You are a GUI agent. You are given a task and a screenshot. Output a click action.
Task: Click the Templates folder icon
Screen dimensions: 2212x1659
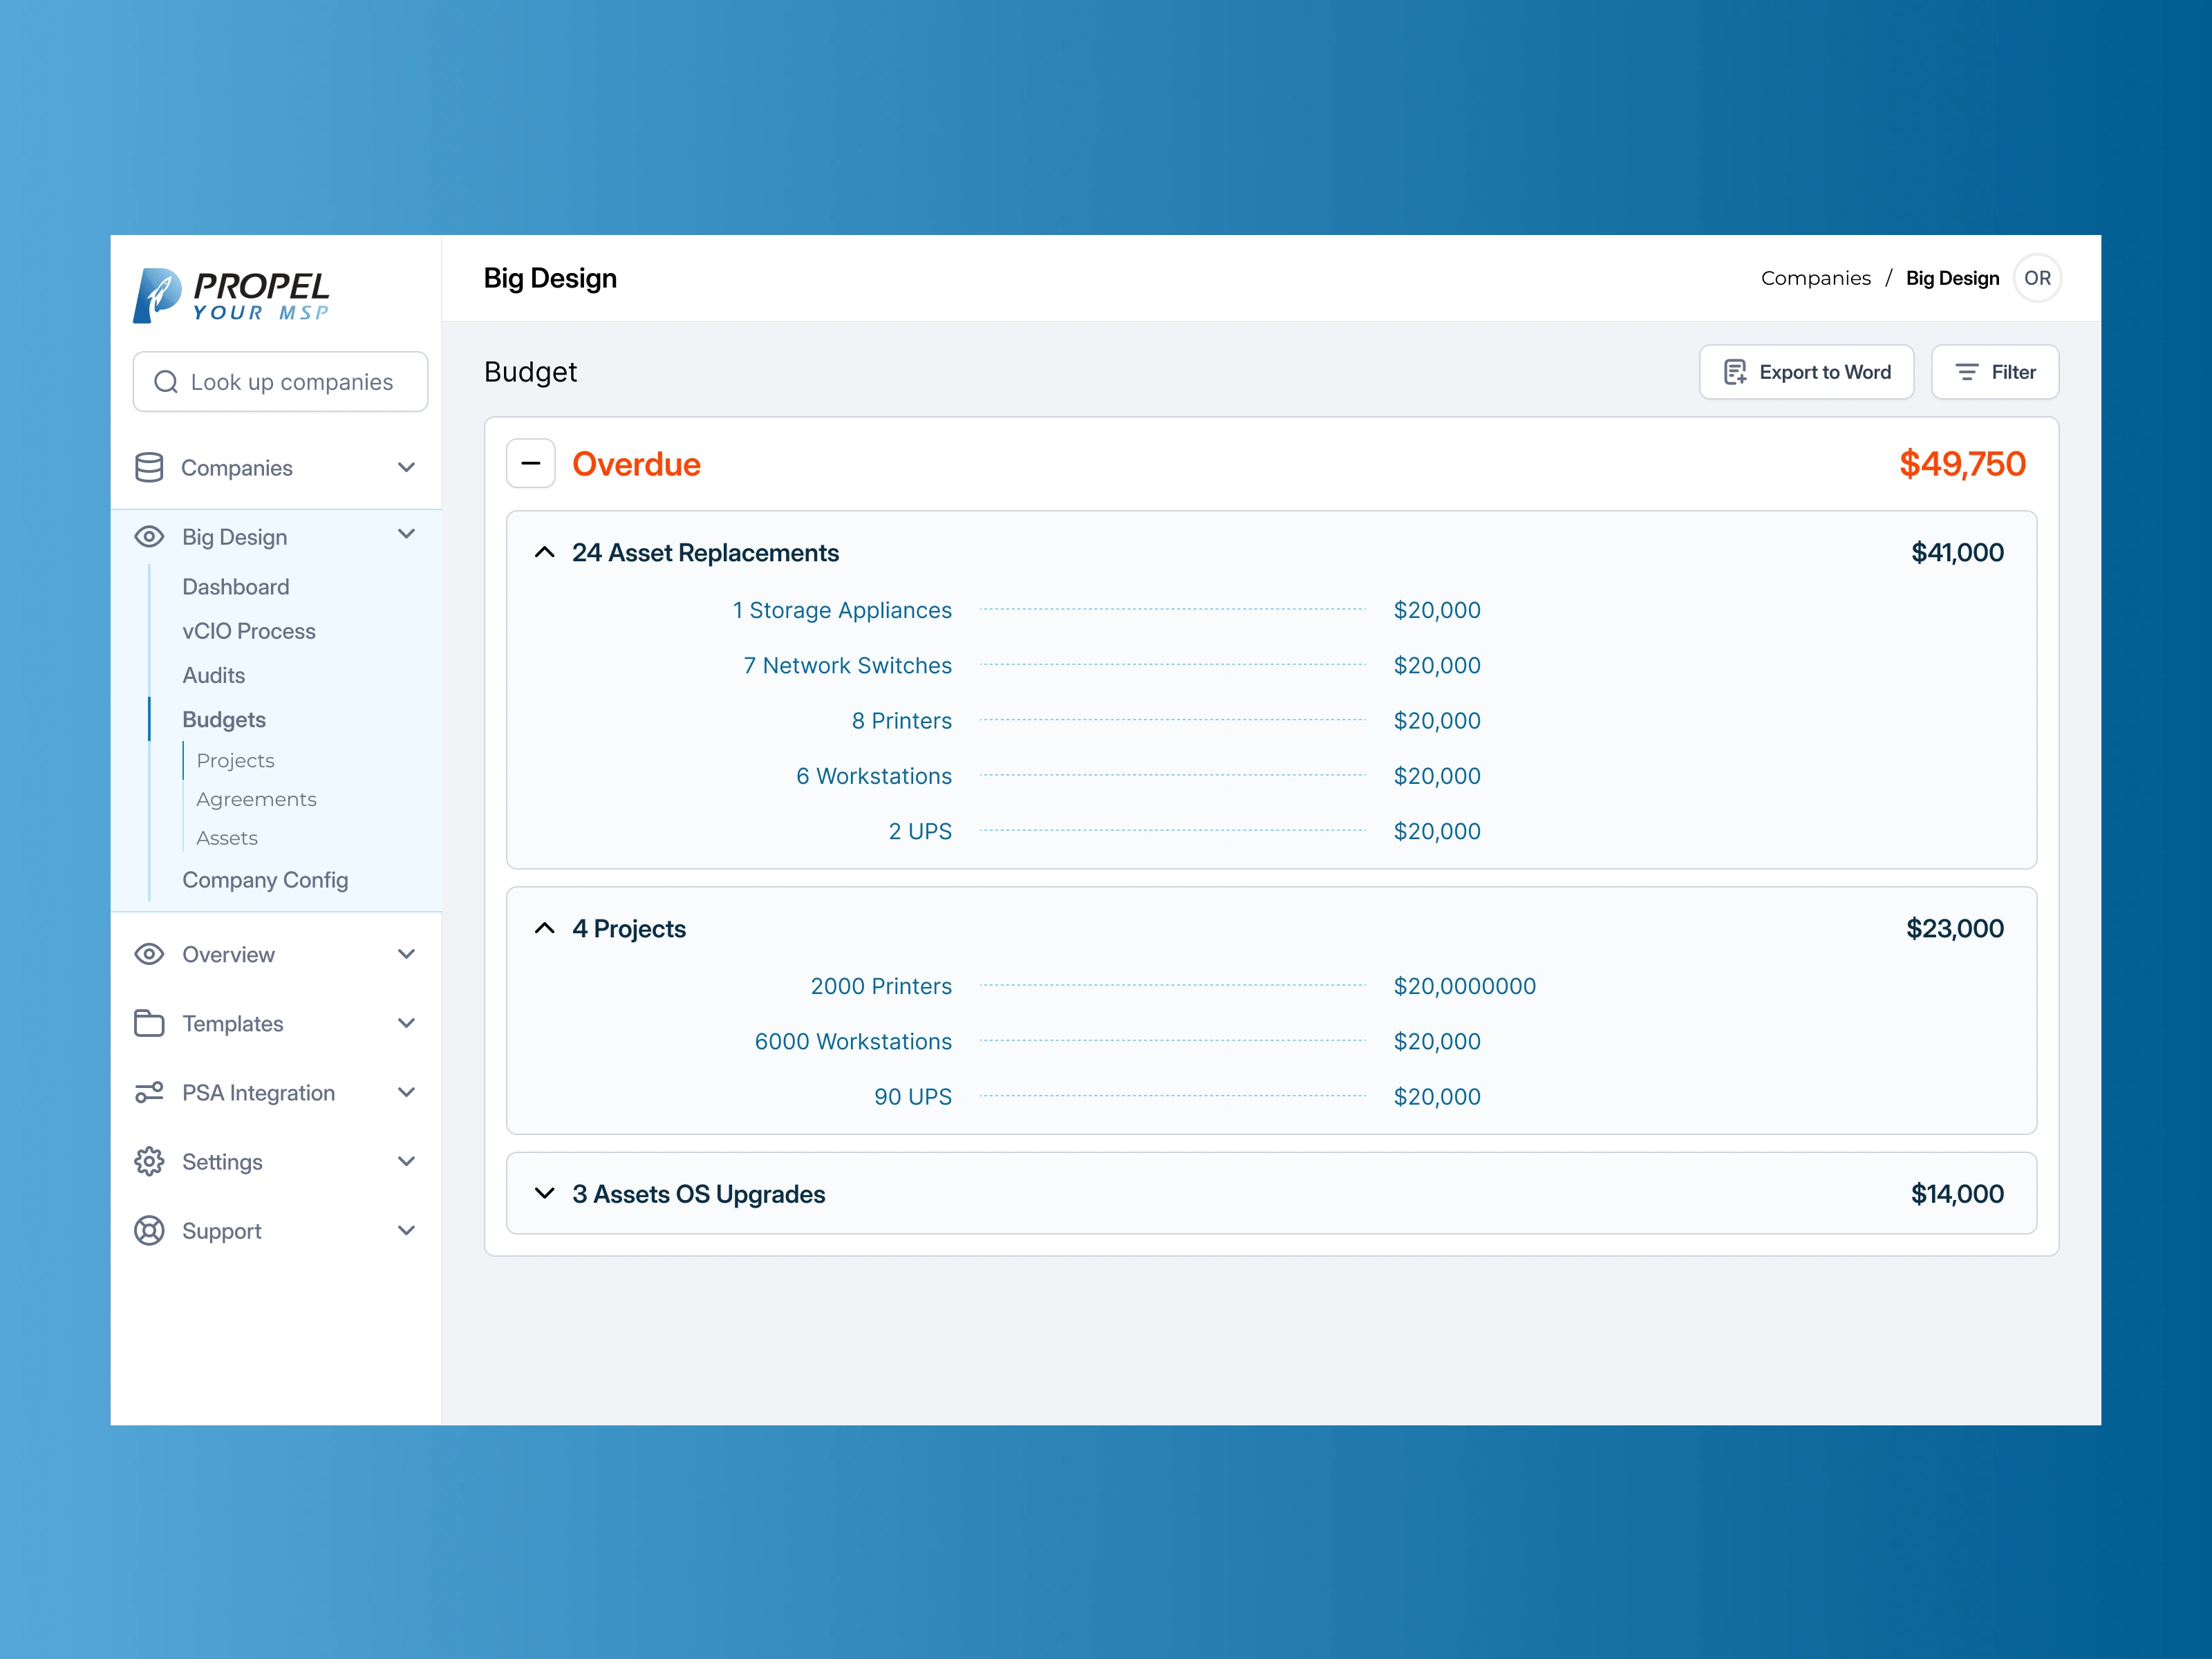tap(149, 1023)
